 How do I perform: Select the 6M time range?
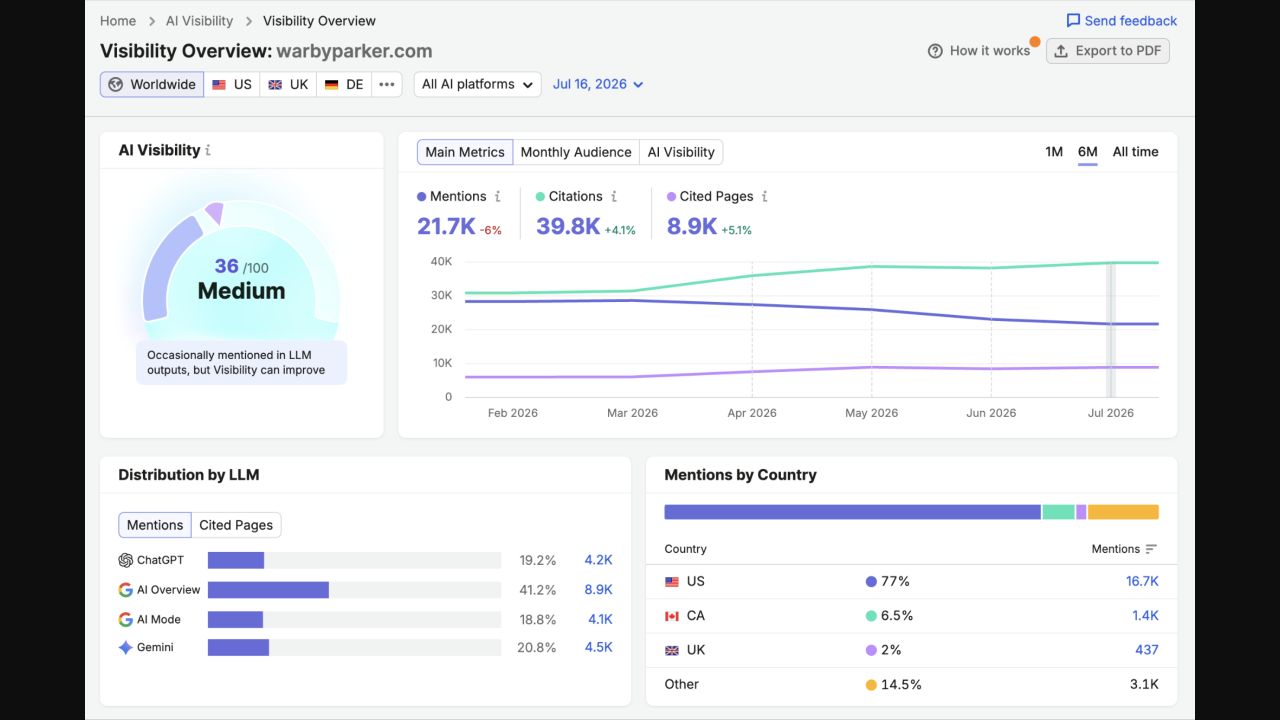(x=1087, y=152)
